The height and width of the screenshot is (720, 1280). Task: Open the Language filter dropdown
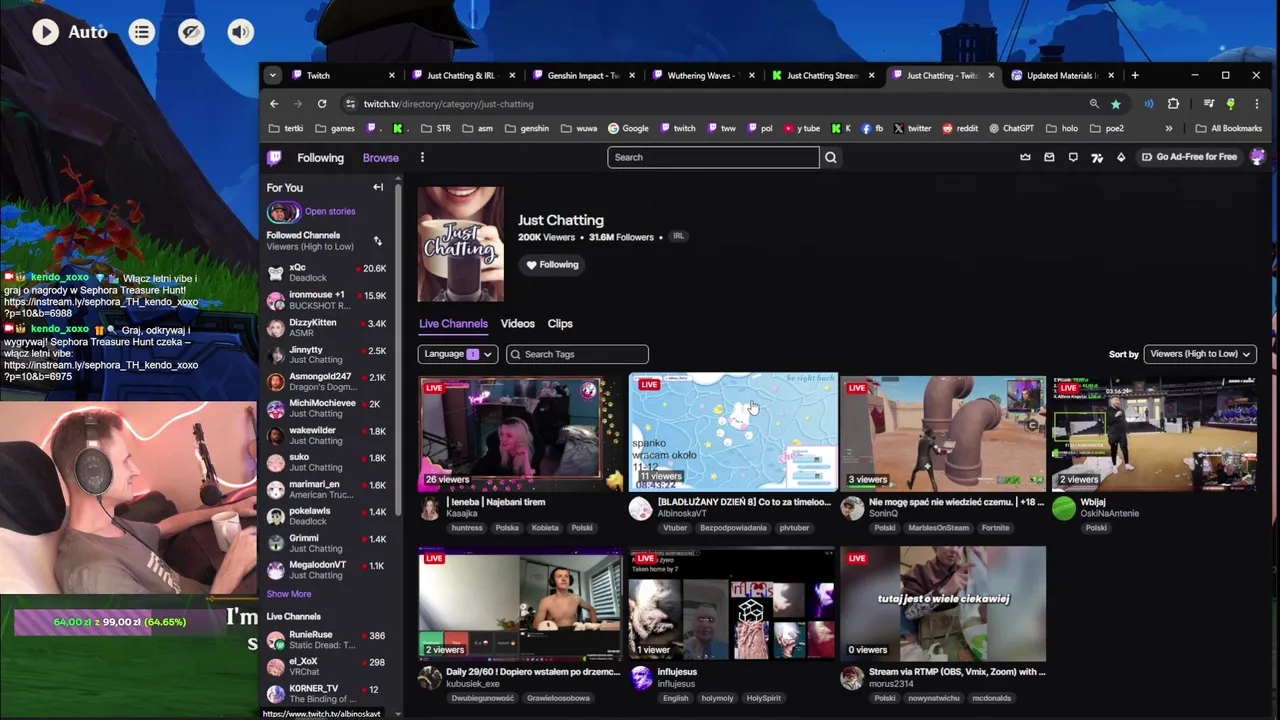(457, 354)
